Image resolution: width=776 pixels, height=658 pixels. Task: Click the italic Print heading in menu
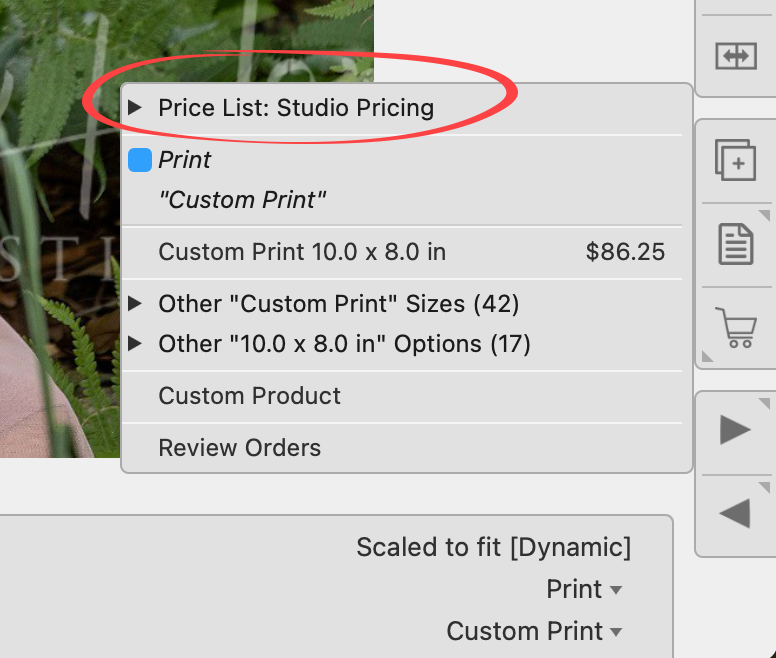[x=185, y=160]
